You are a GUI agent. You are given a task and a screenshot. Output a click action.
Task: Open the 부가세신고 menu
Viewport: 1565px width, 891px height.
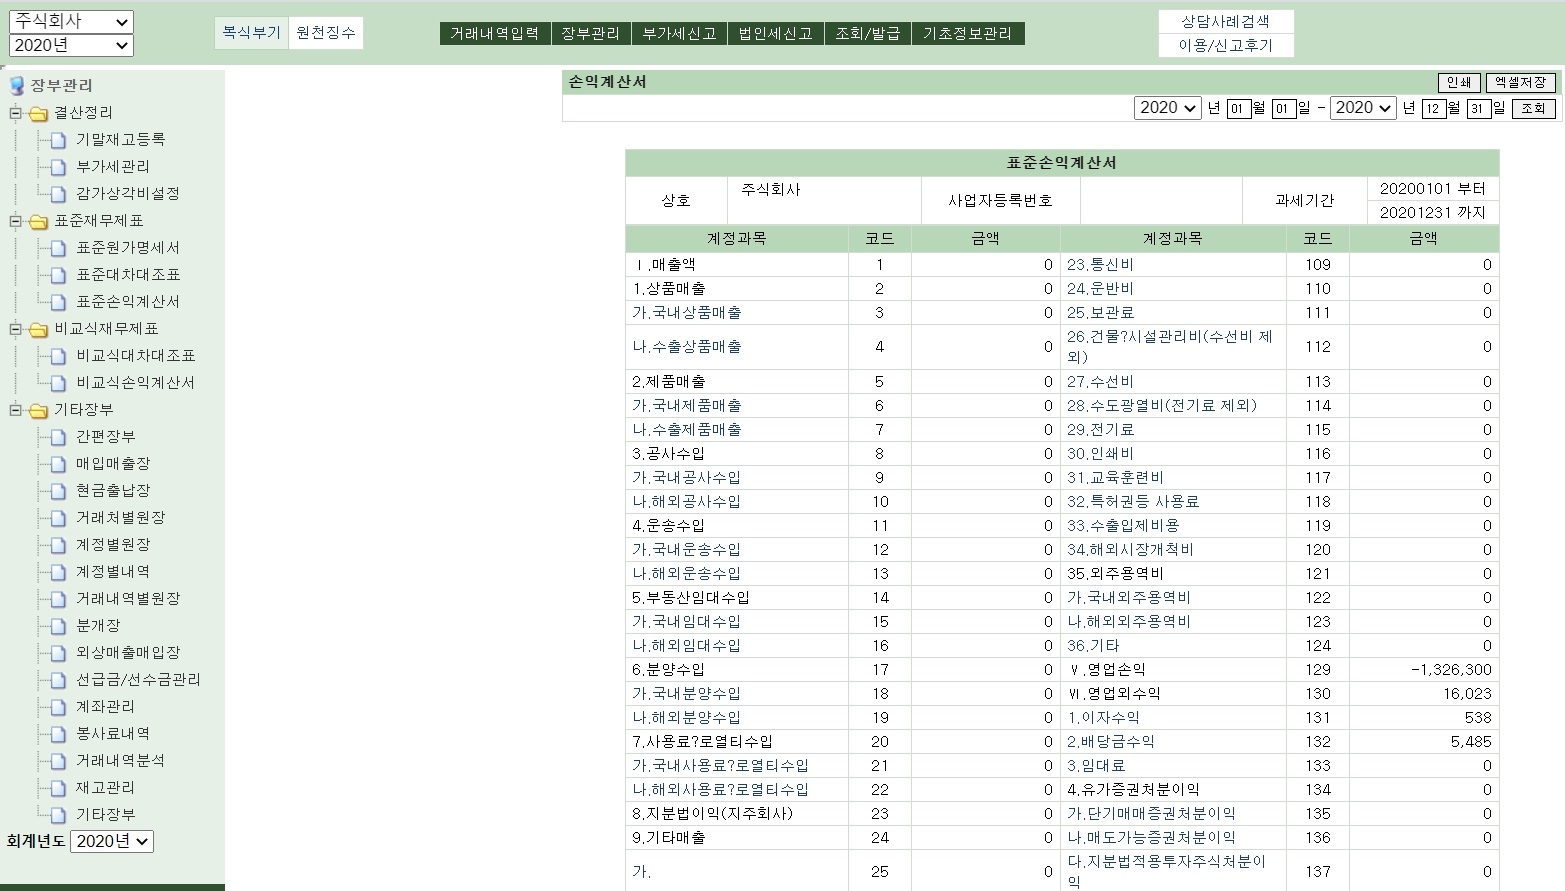point(679,33)
